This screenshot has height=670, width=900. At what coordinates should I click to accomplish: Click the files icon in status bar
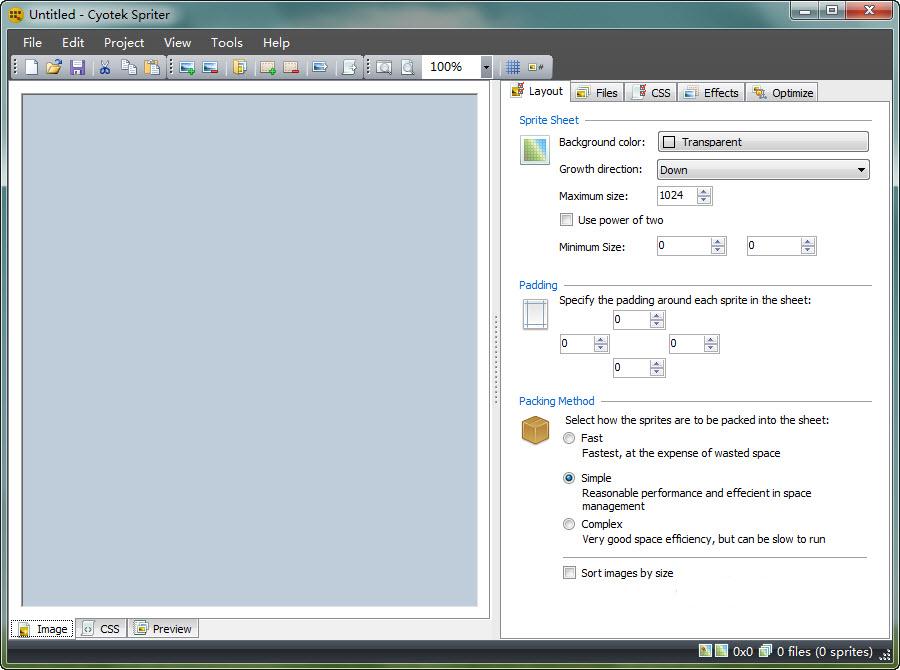coord(765,651)
